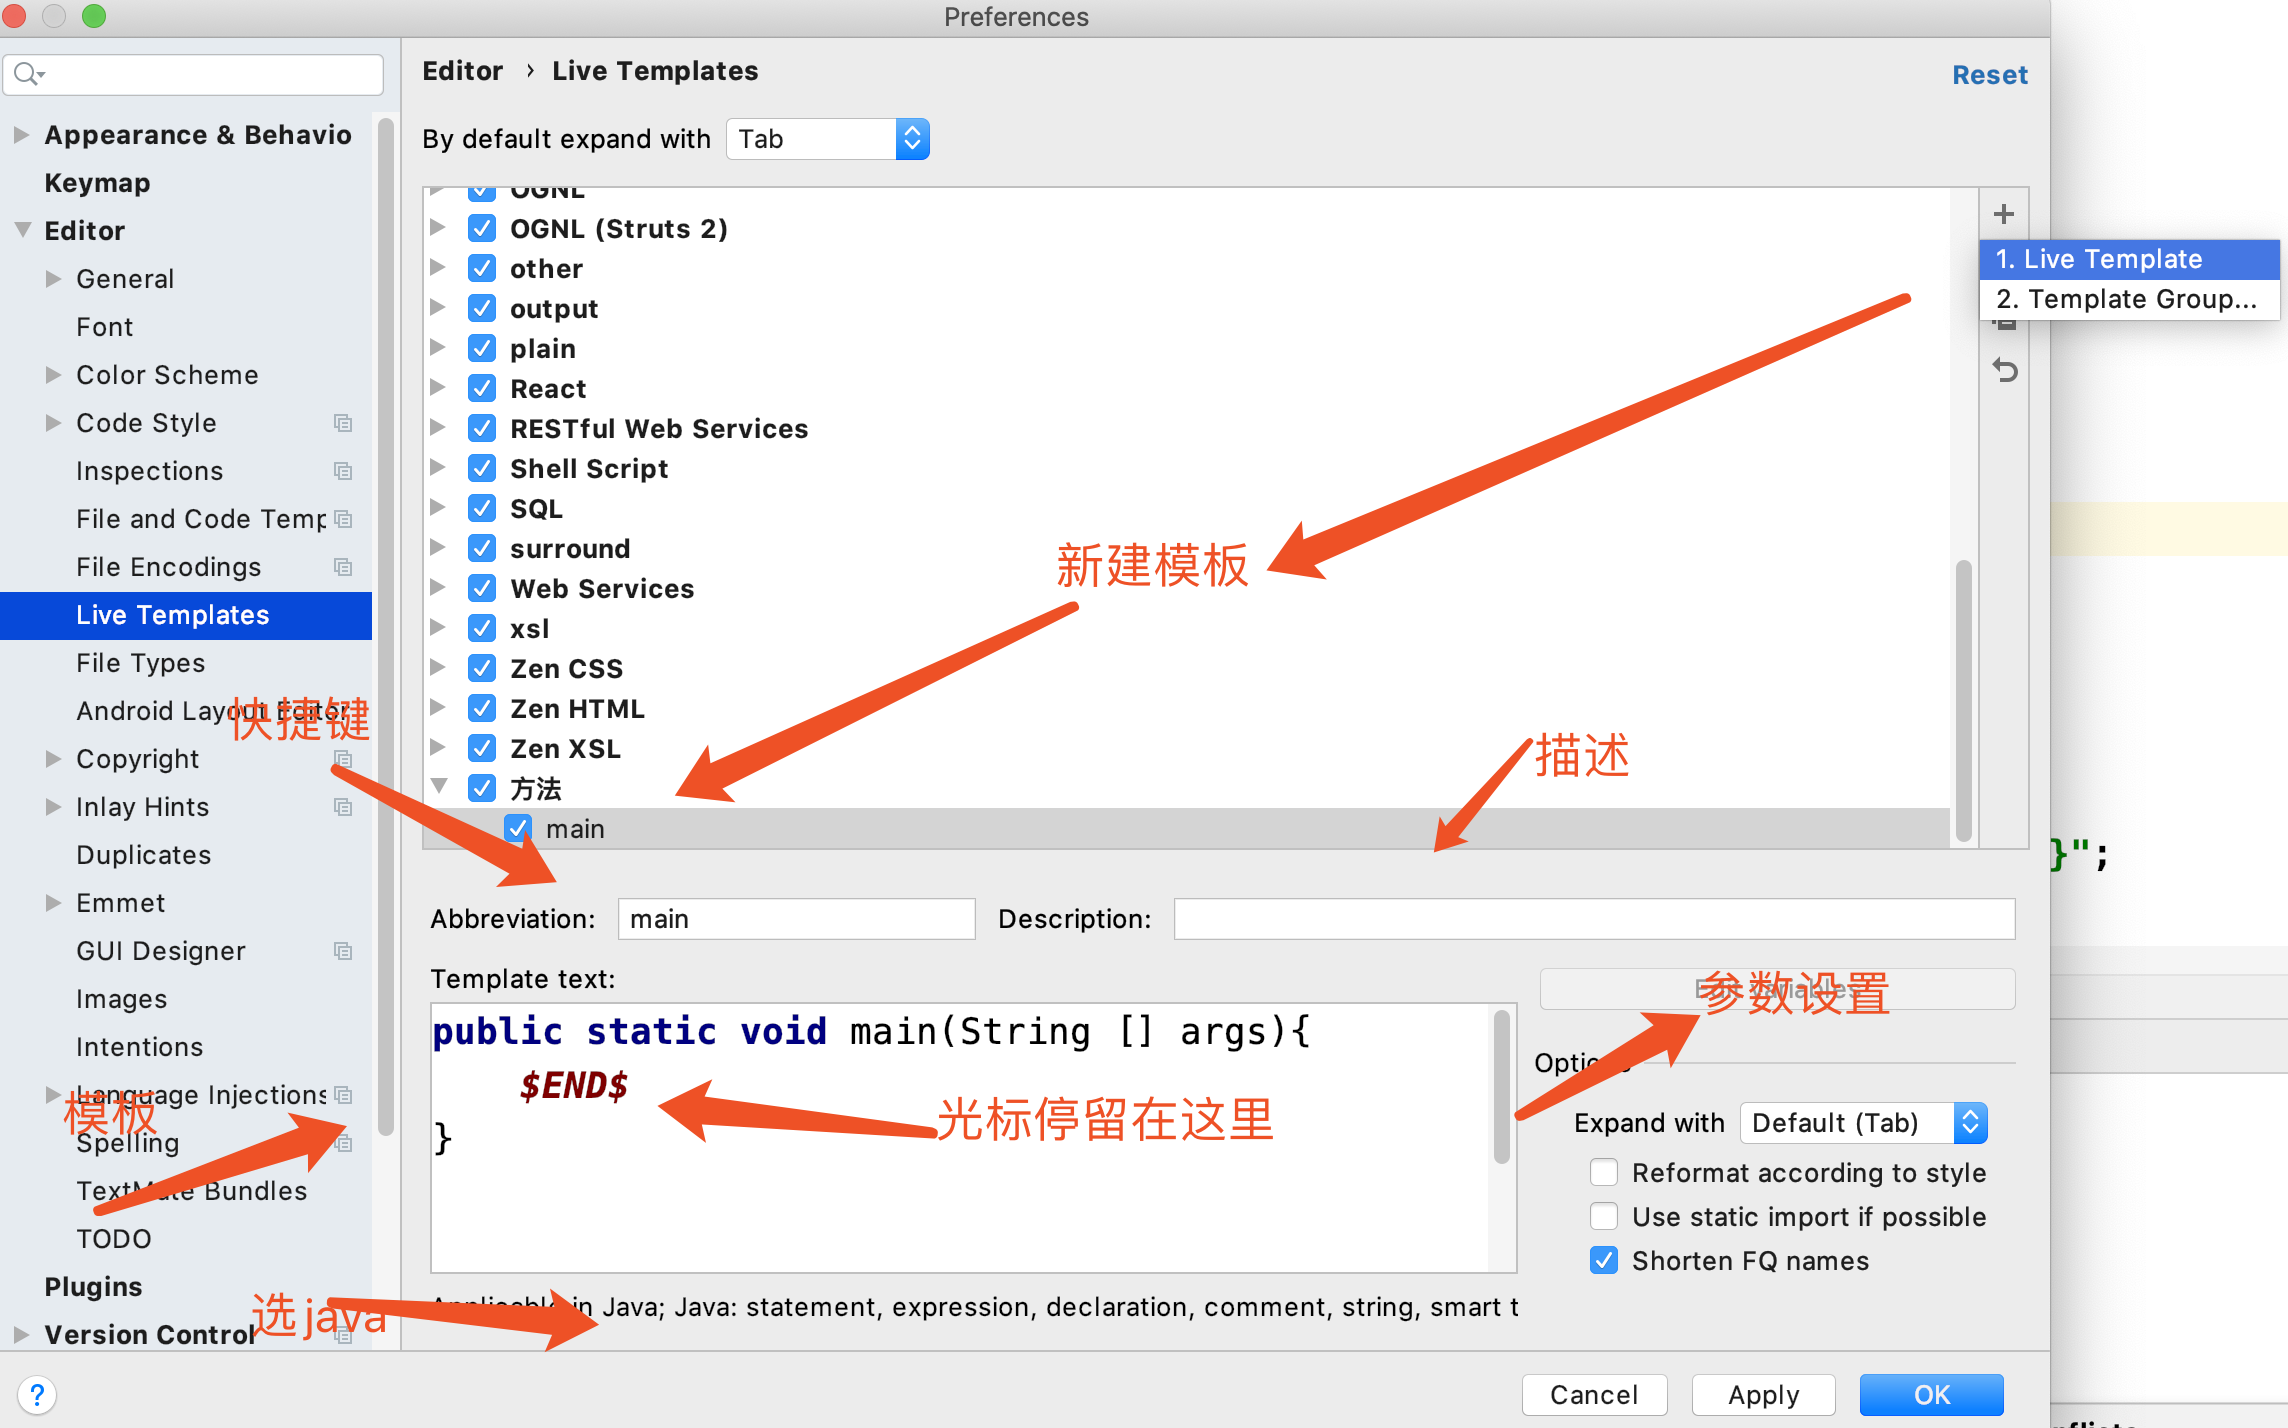Toggle the checkbox for SQL template group
2288x1428 pixels.
click(484, 508)
